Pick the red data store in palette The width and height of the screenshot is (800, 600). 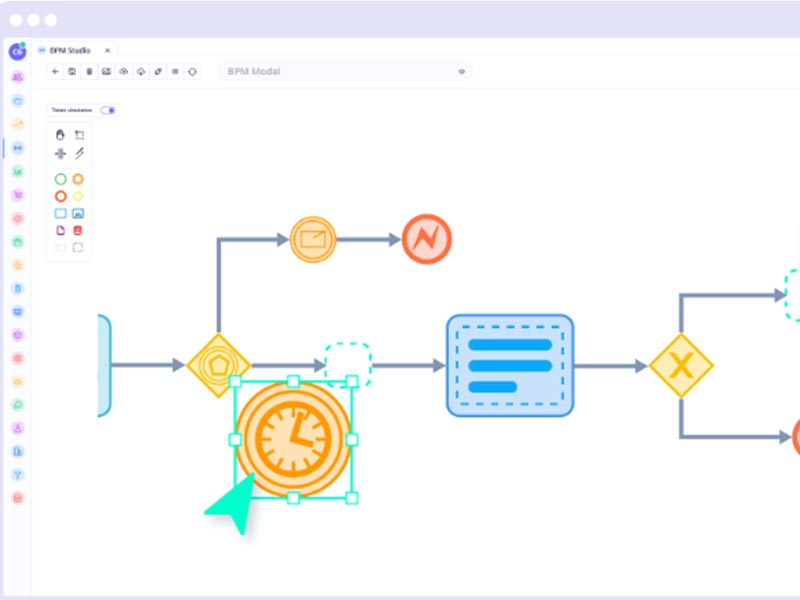pyautogui.click(x=78, y=231)
